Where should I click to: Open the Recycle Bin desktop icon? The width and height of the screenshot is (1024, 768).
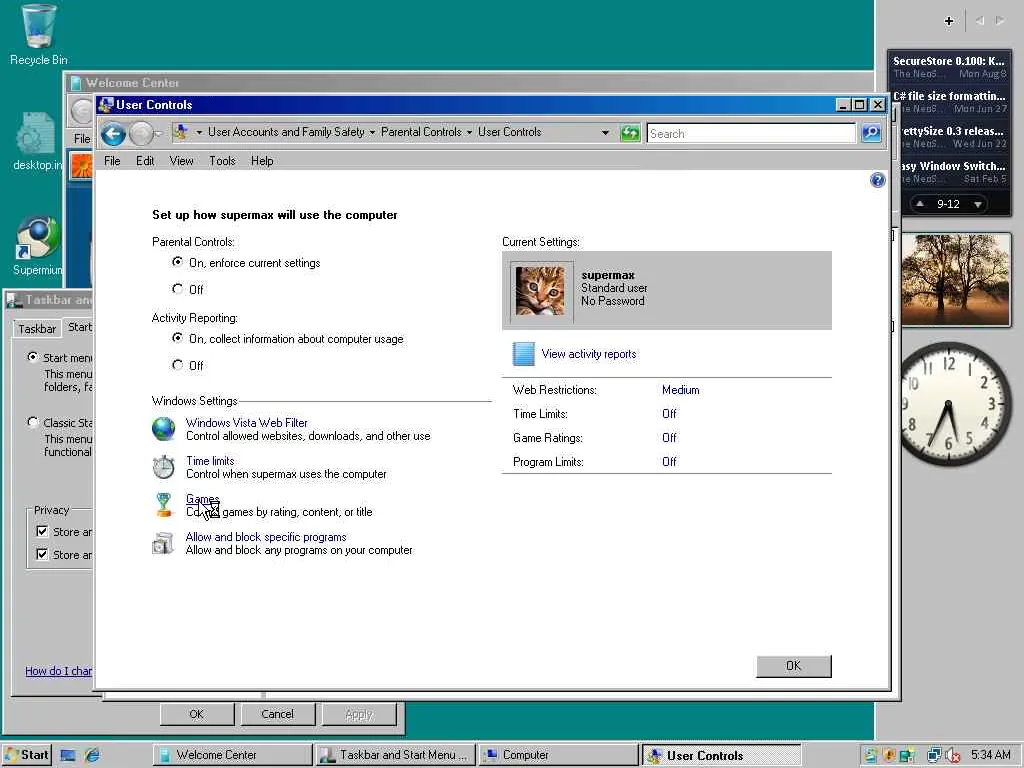(x=39, y=34)
